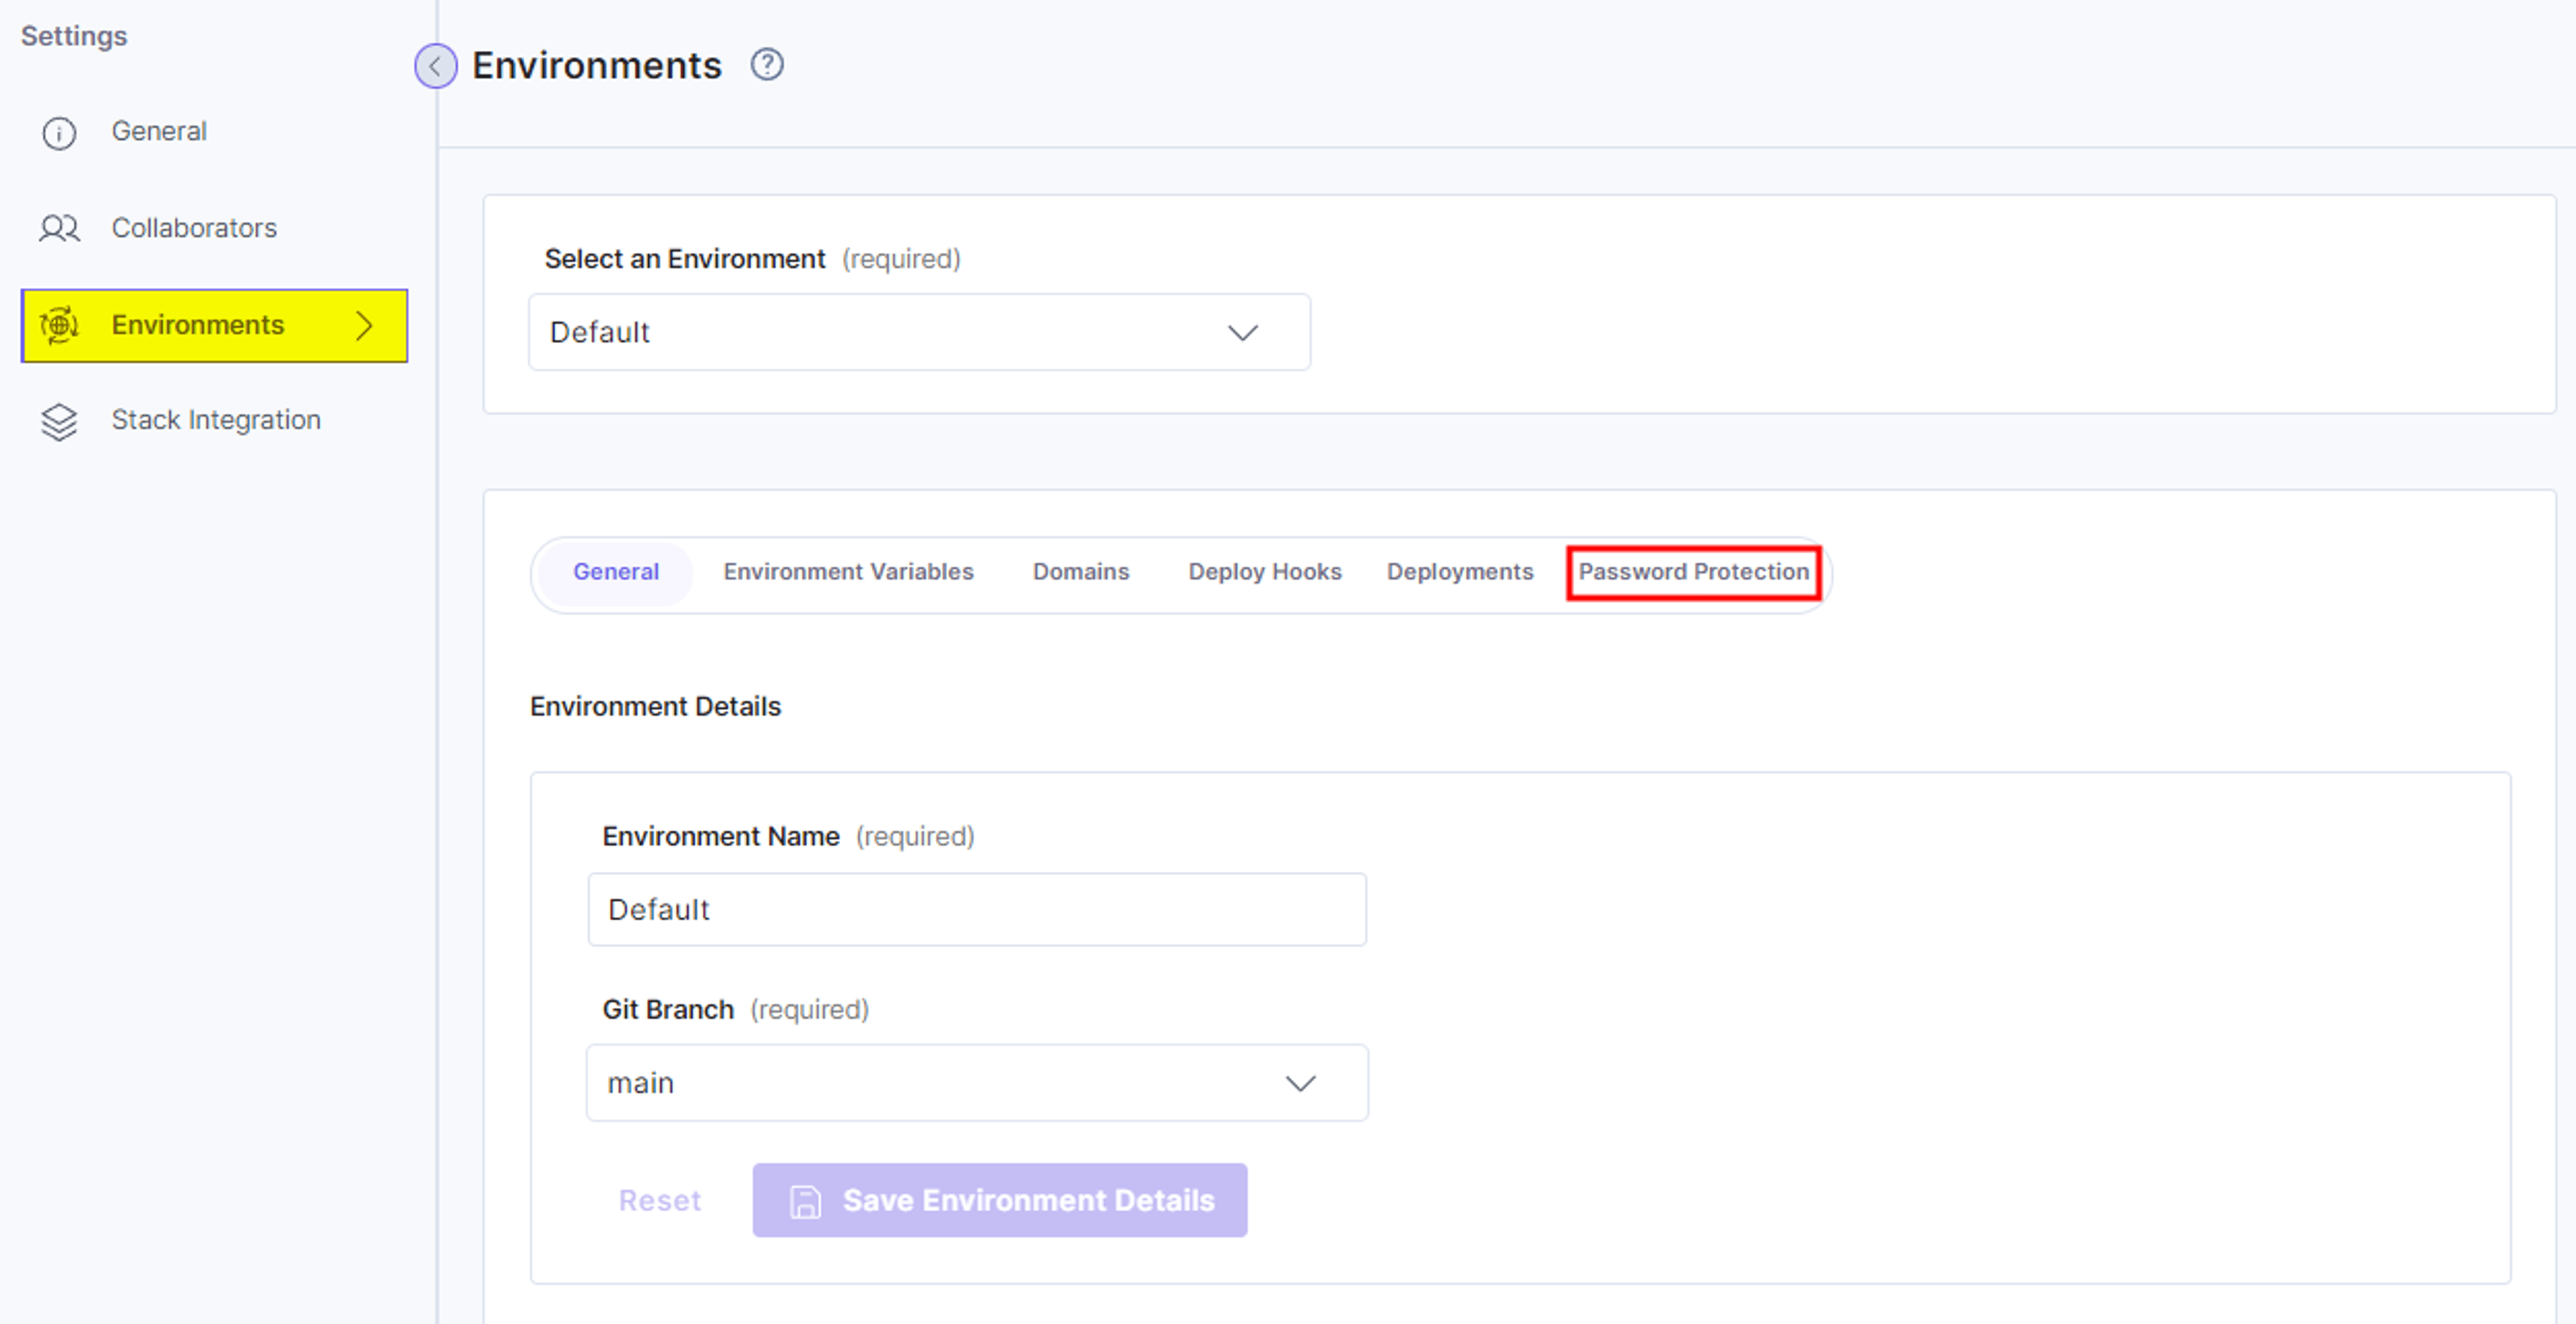
Task: Click the Environment Name label
Action: (721, 836)
